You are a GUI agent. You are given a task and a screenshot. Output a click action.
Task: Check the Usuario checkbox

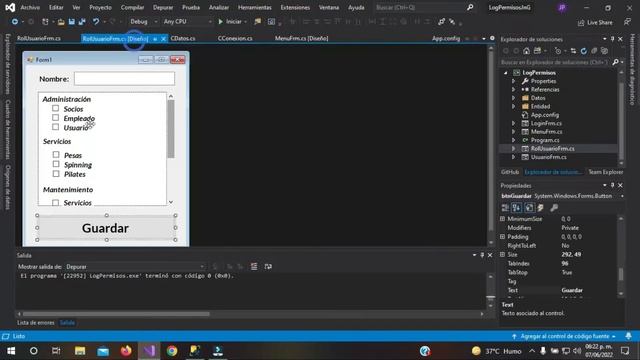(x=56, y=127)
